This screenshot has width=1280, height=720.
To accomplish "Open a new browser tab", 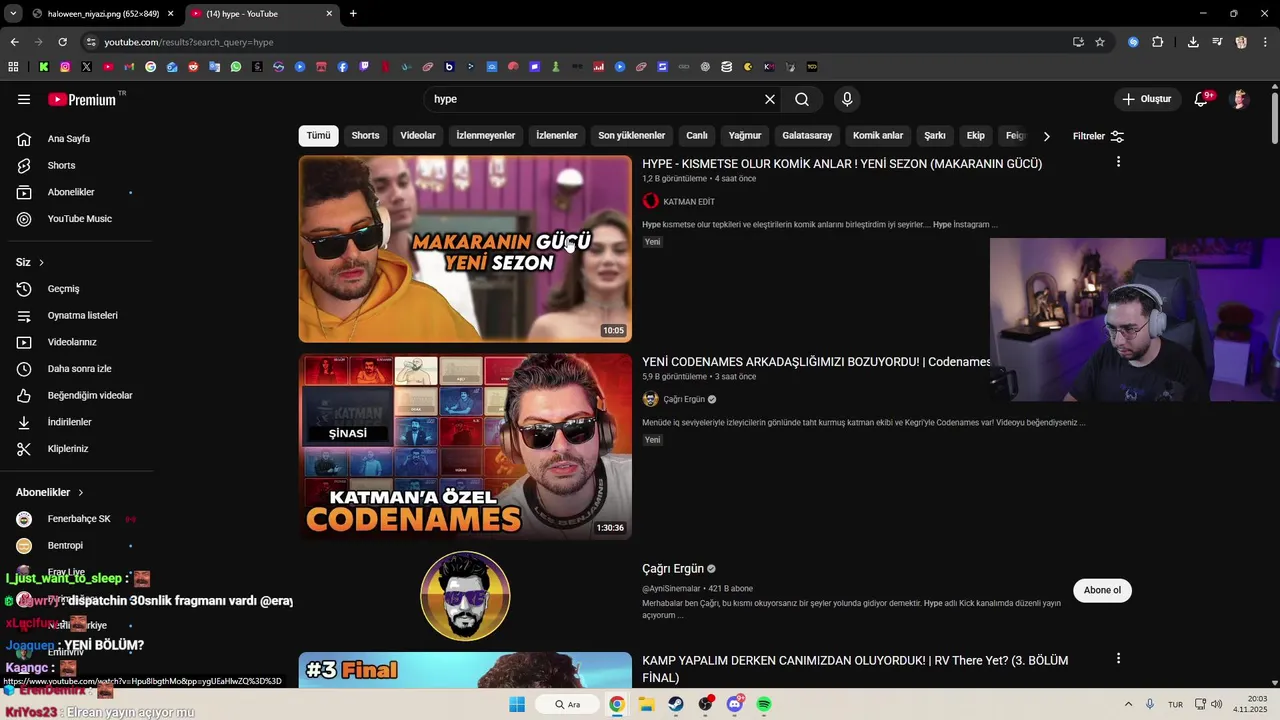I will (353, 14).
